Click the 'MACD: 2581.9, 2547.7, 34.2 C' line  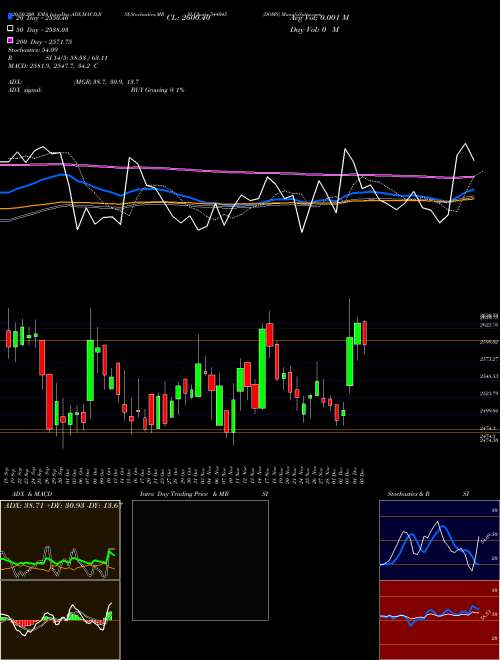(53, 66)
